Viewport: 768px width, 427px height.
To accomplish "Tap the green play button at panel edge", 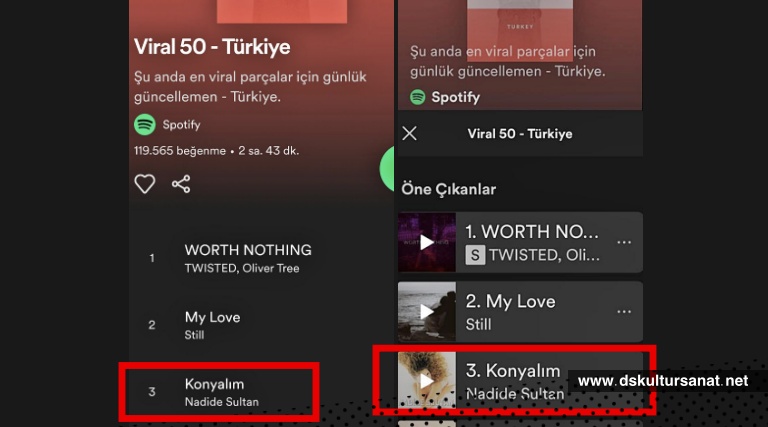I will click(387, 168).
